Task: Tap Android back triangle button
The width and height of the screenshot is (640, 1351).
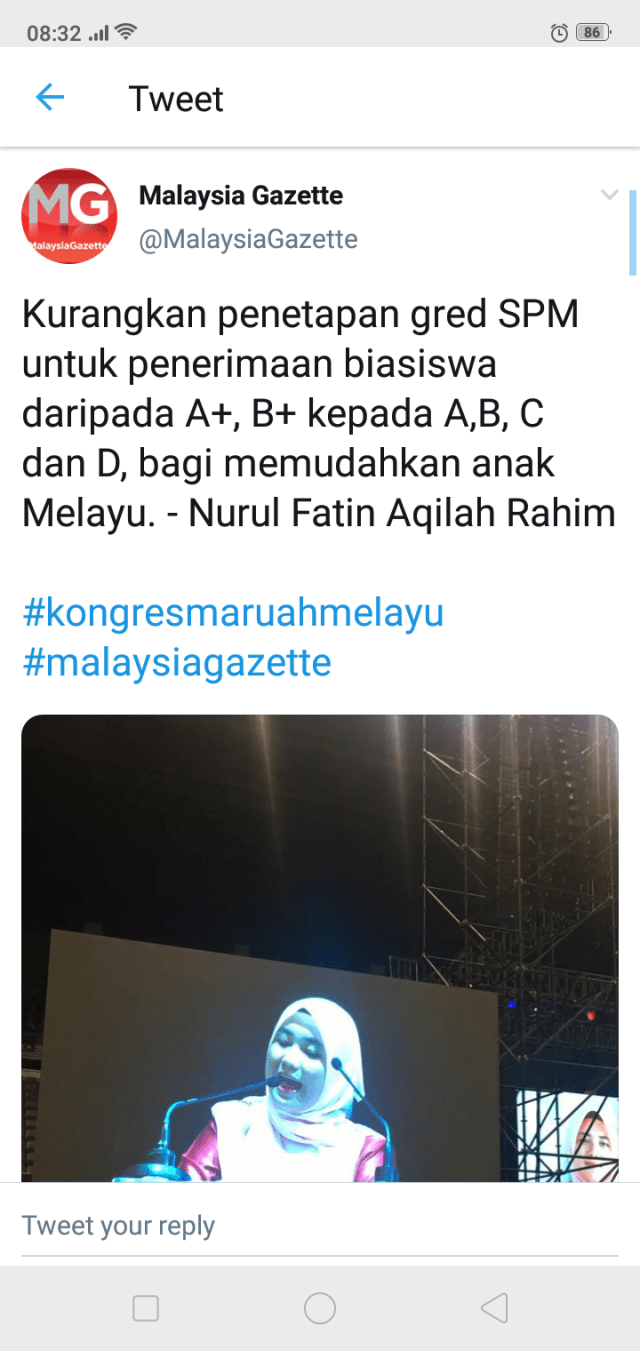Action: [494, 1308]
